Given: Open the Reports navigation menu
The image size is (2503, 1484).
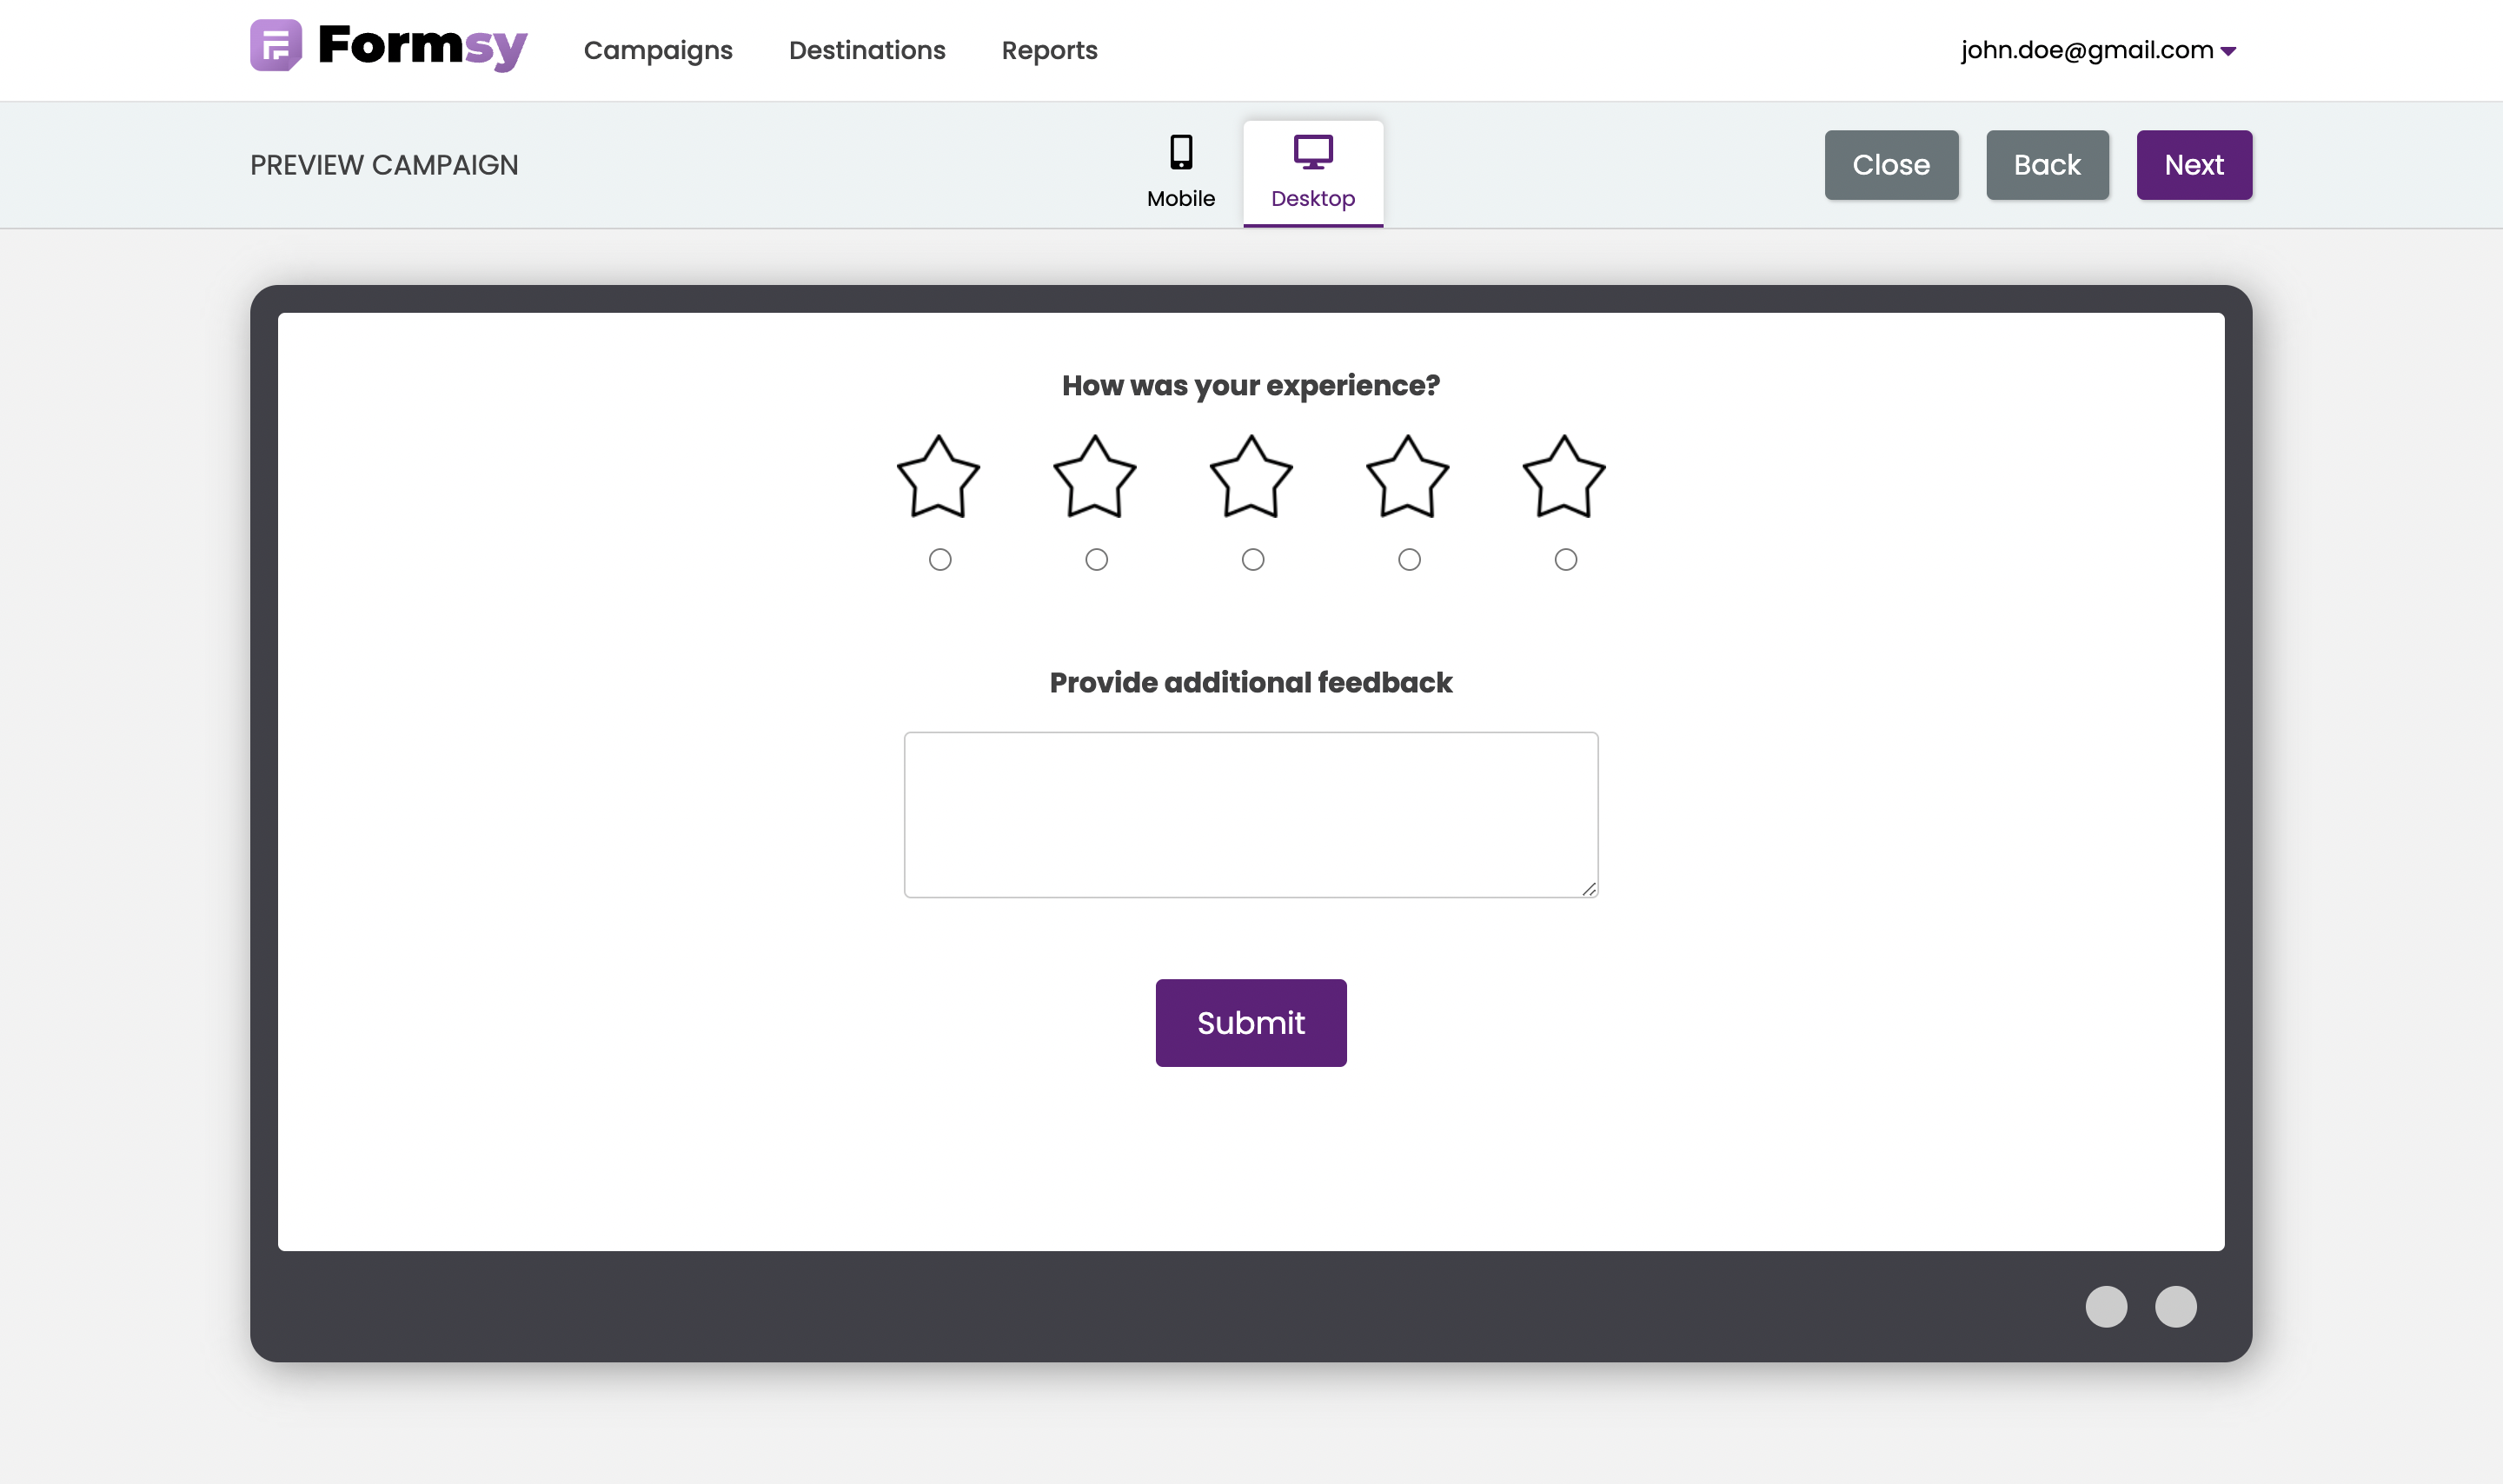Looking at the screenshot, I should 1049,50.
